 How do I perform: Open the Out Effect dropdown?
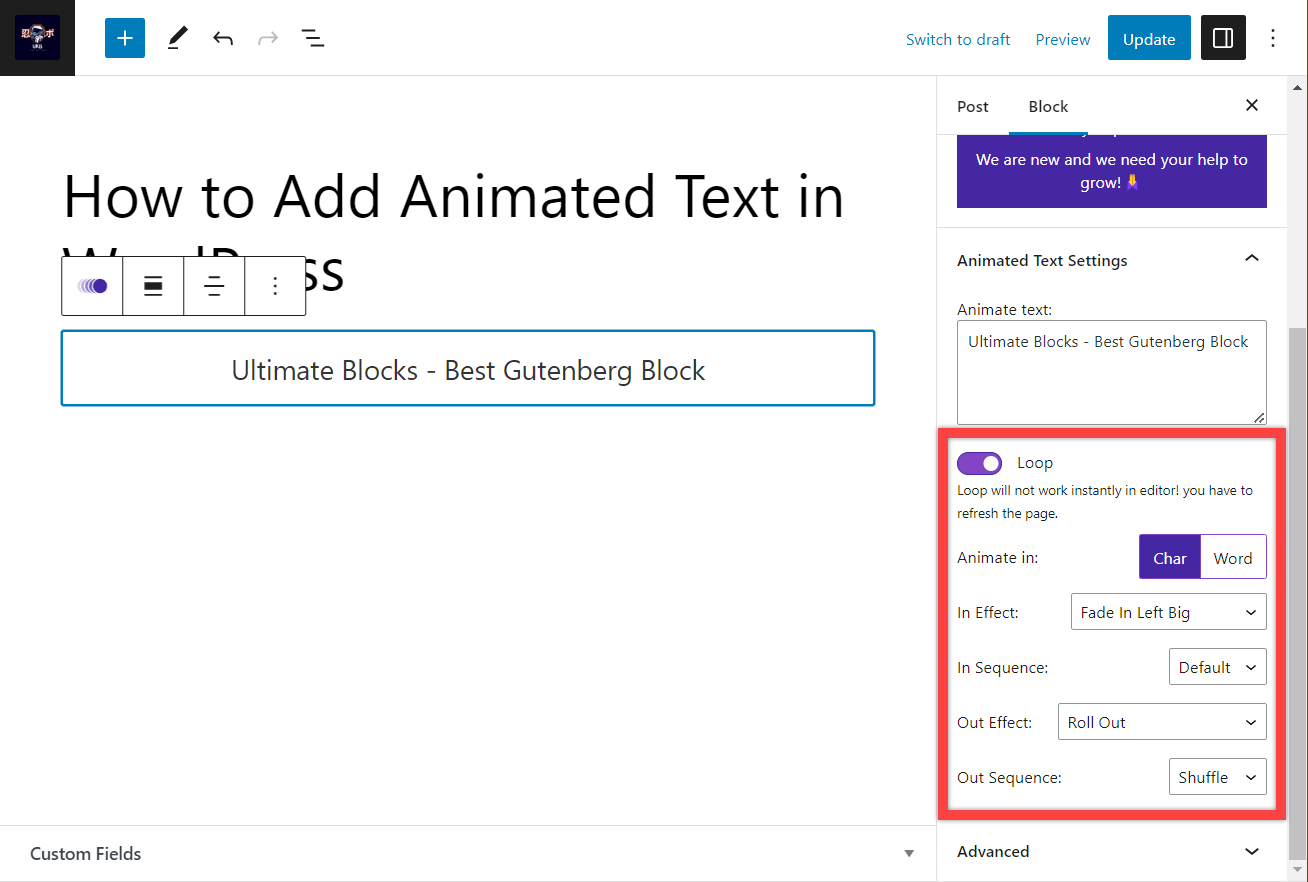(x=1162, y=722)
